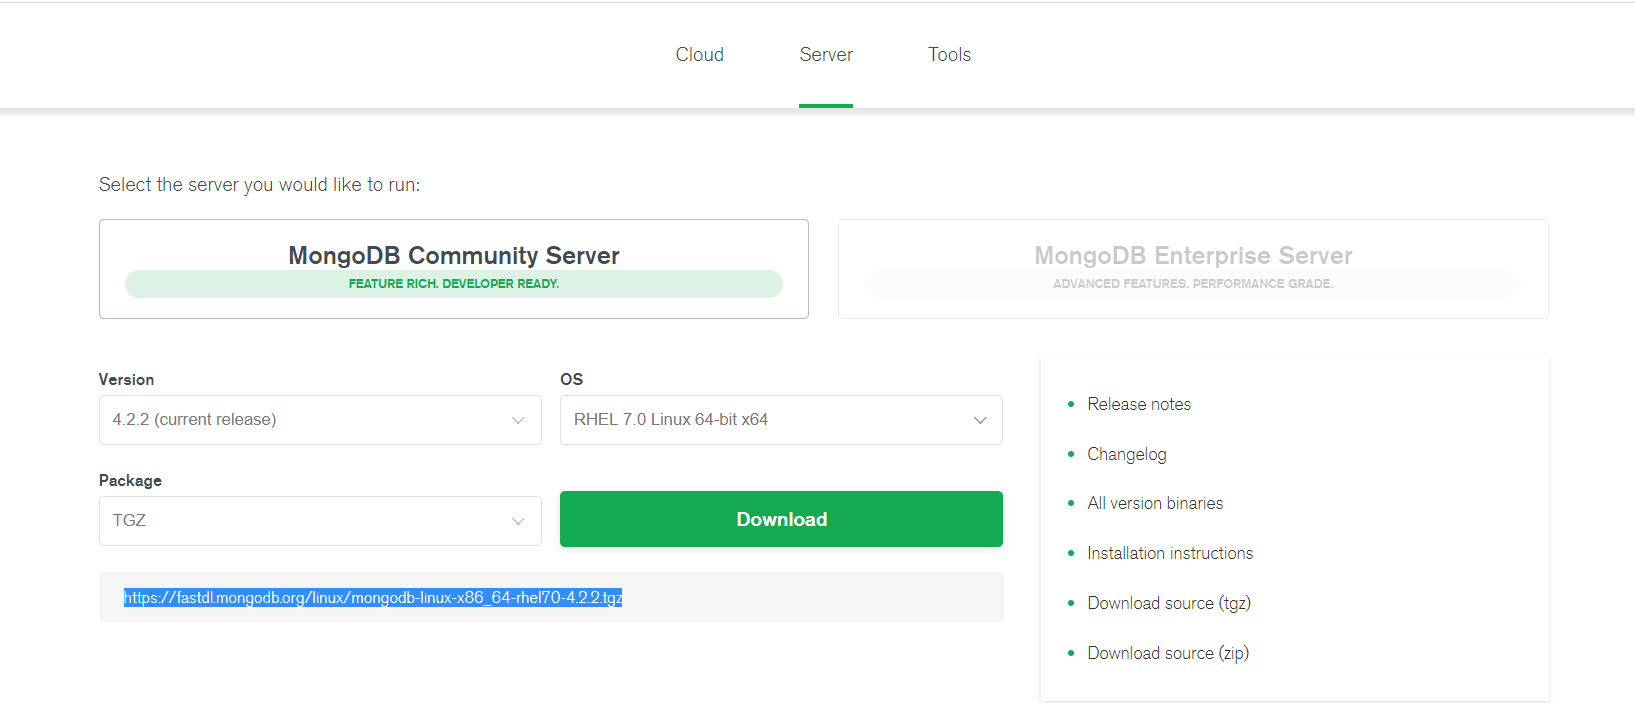Open the Tools tab
This screenshot has width=1635, height=703.
949,55
